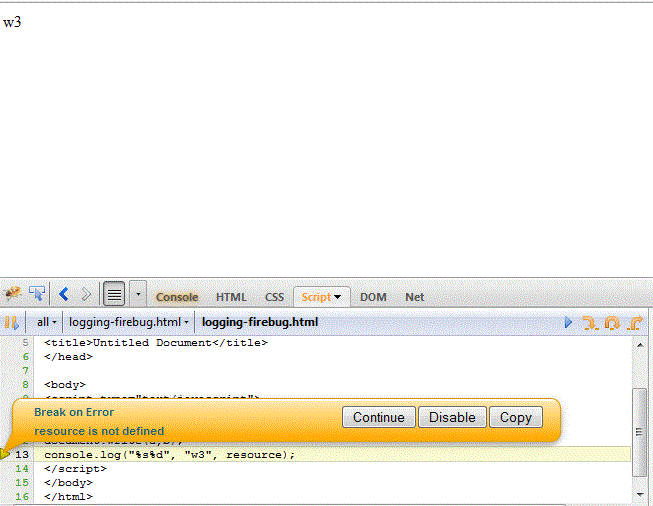653x506 pixels.
Task: Activate the element inspector pointer tool
Action: click(37, 294)
